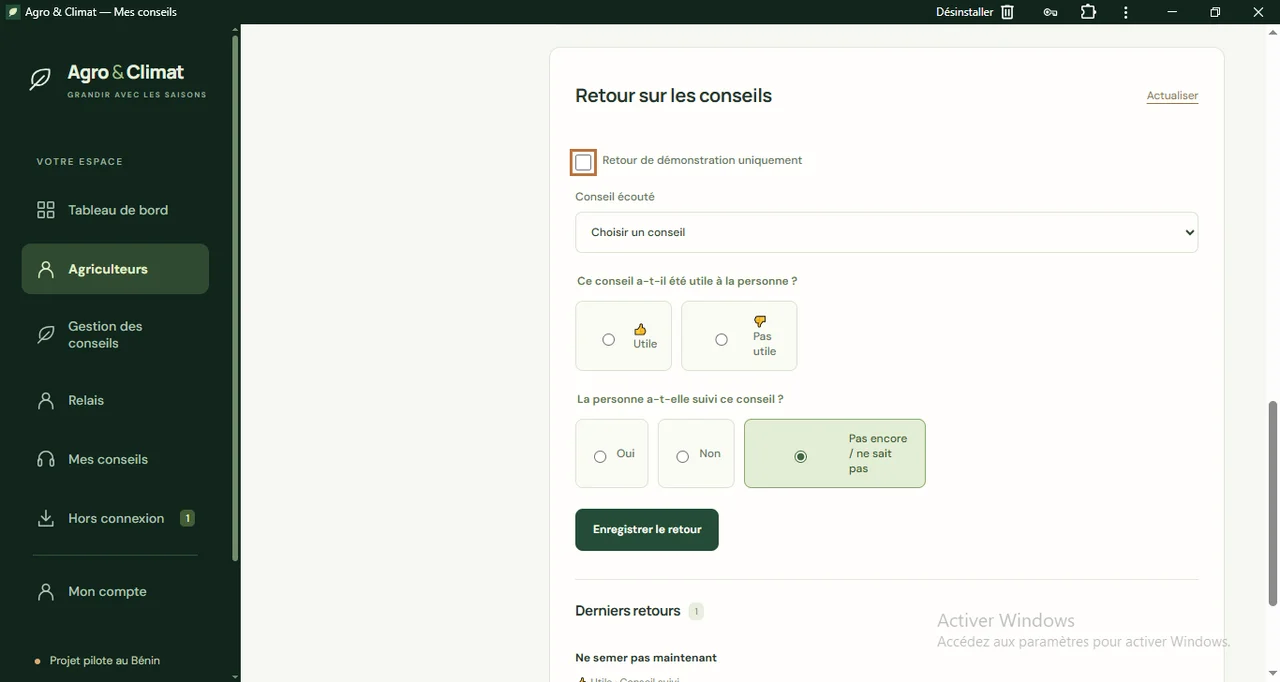The image size is (1280, 682).
Task: Click Enregistrer le retour button
Action: pos(647,530)
